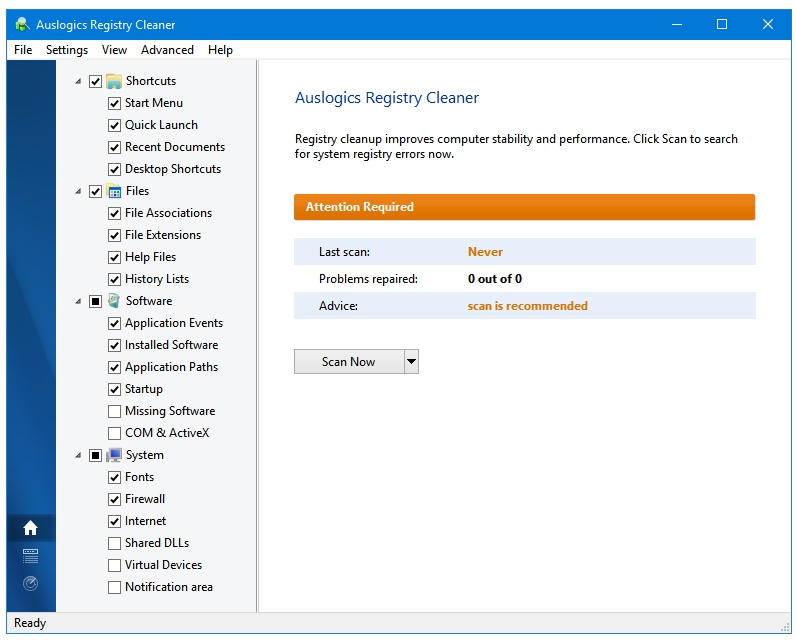
Task: Open the Home view in sidebar
Action: (x=30, y=528)
